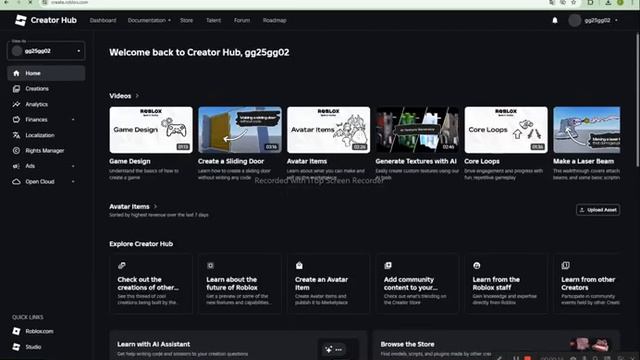The image size is (640, 360).
Task: Play Avatar Items video thumbnail
Action: [329, 130]
